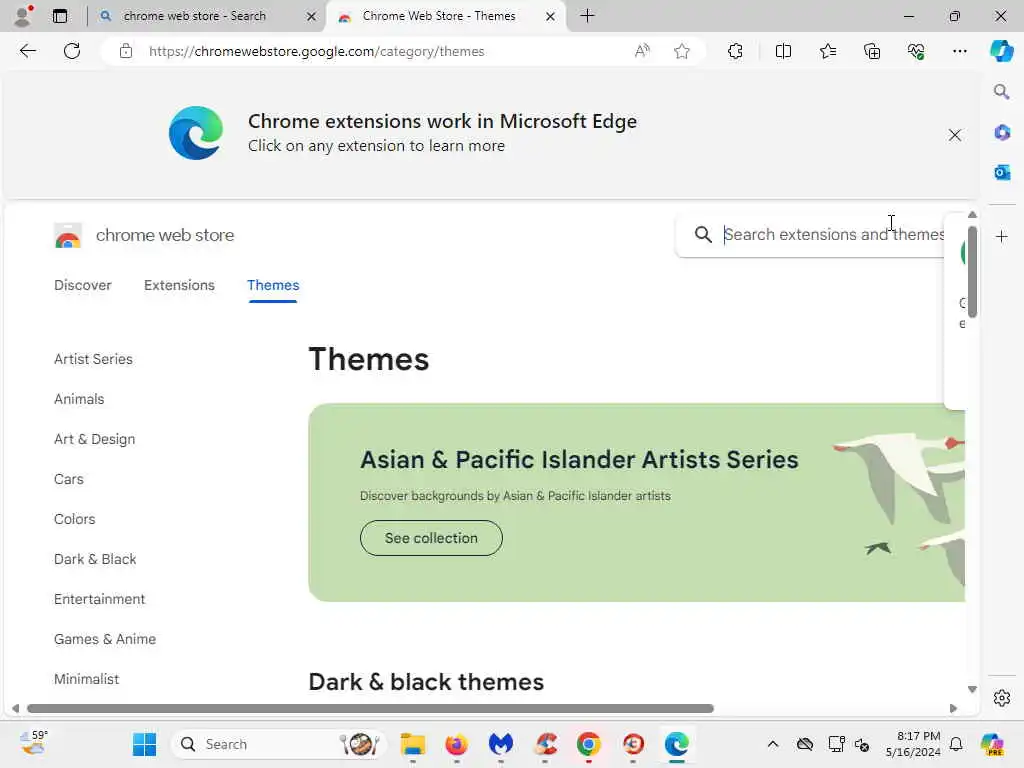This screenshot has width=1024, height=768.
Task: Go back to previous page
Action: point(27,51)
